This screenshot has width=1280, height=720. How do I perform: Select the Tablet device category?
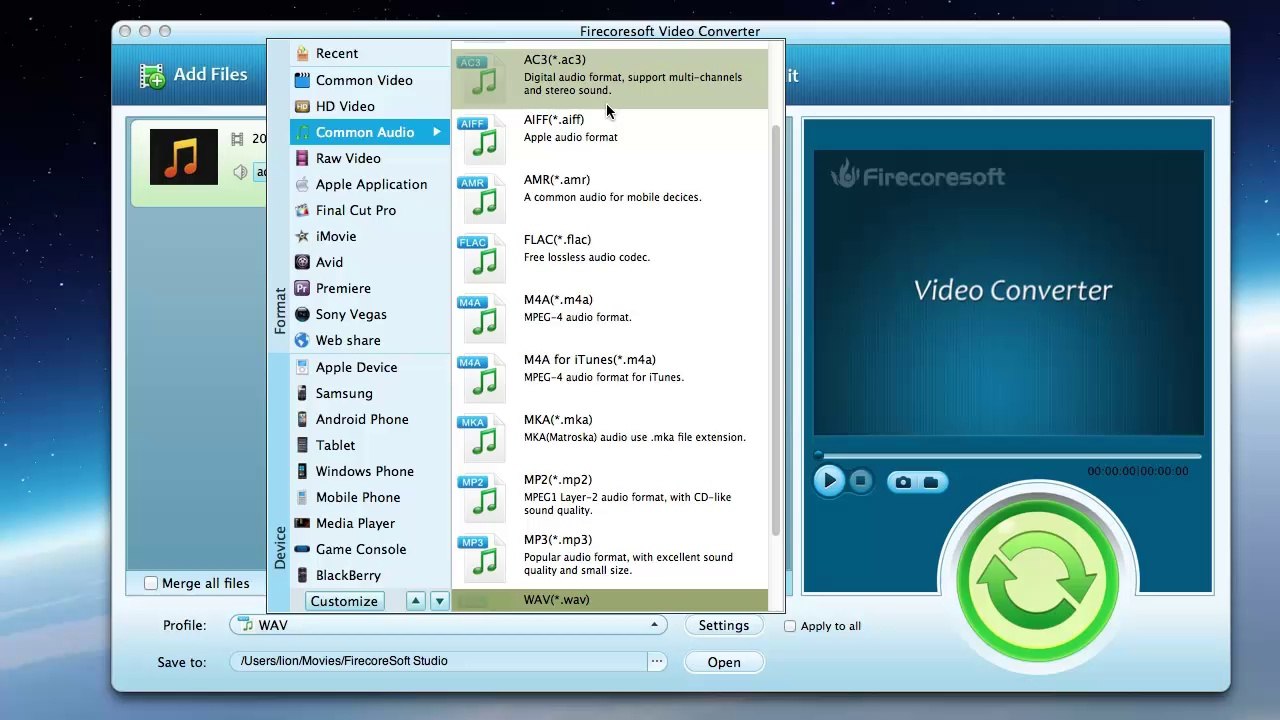pyautogui.click(x=370, y=445)
